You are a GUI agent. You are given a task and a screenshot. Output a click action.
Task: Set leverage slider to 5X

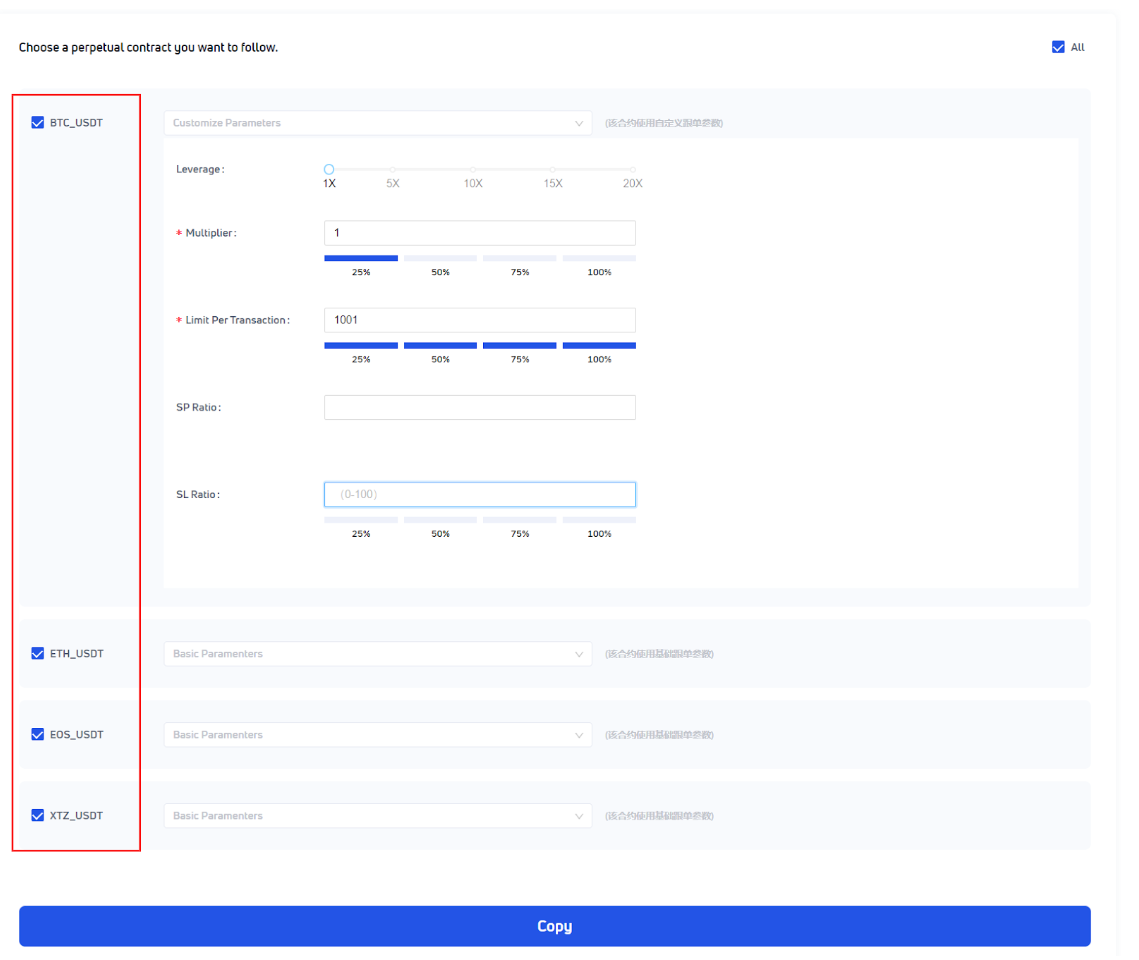click(393, 170)
